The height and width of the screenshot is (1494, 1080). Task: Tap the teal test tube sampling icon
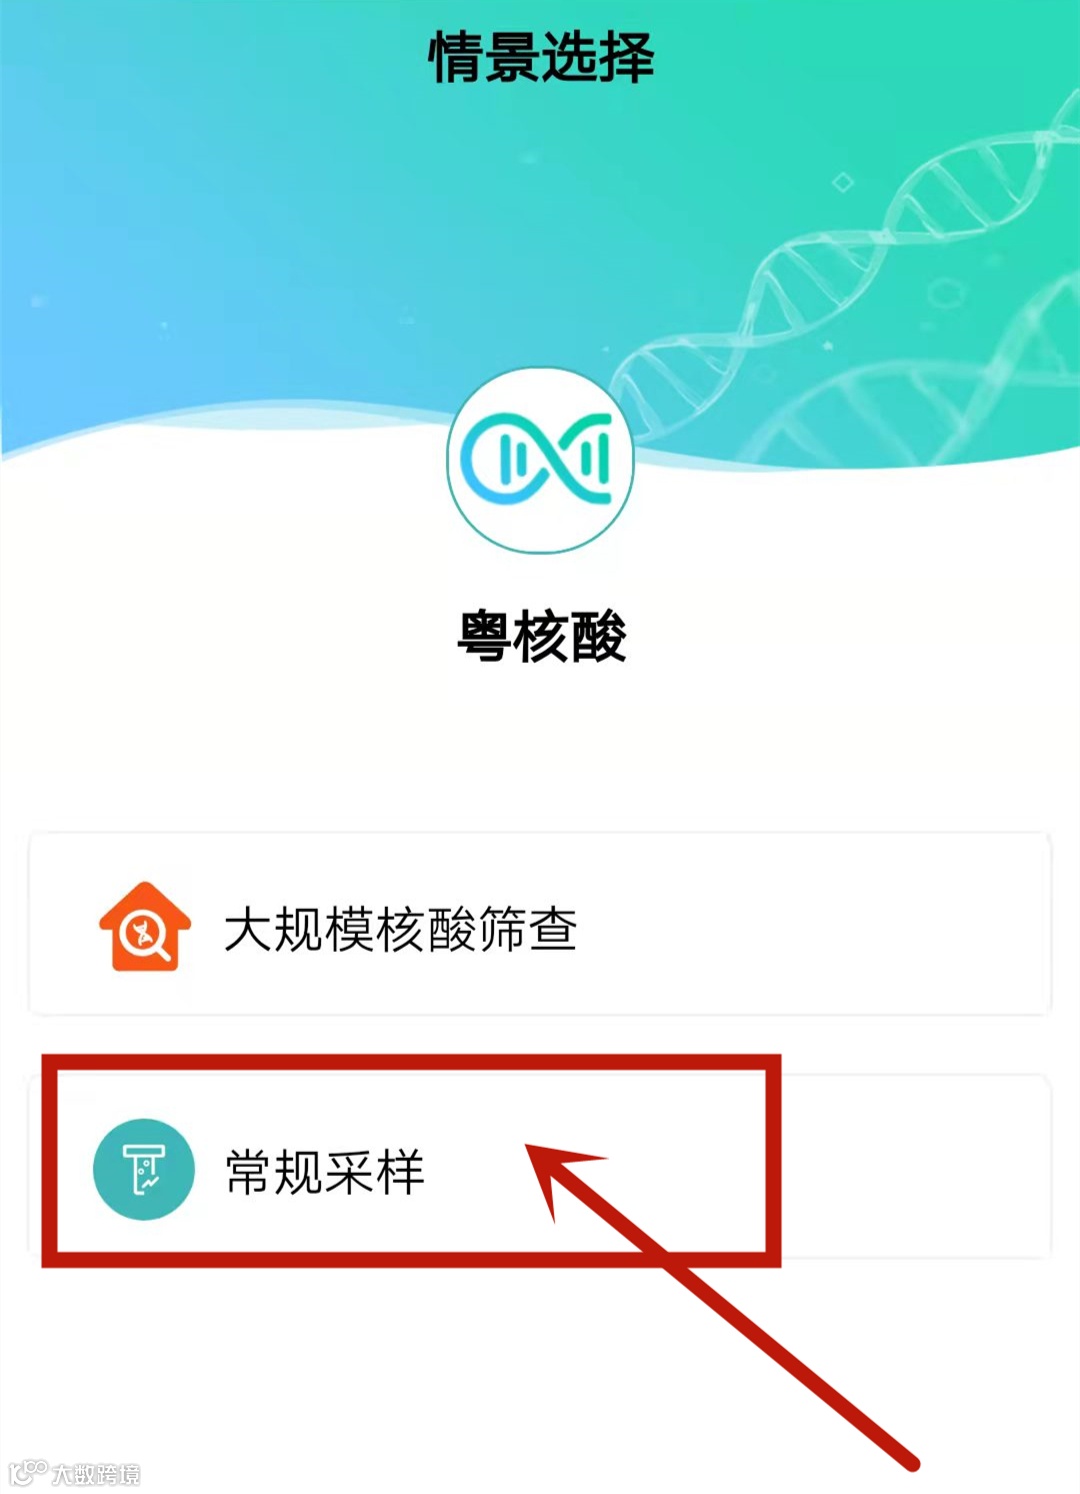click(x=144, y=1169)
